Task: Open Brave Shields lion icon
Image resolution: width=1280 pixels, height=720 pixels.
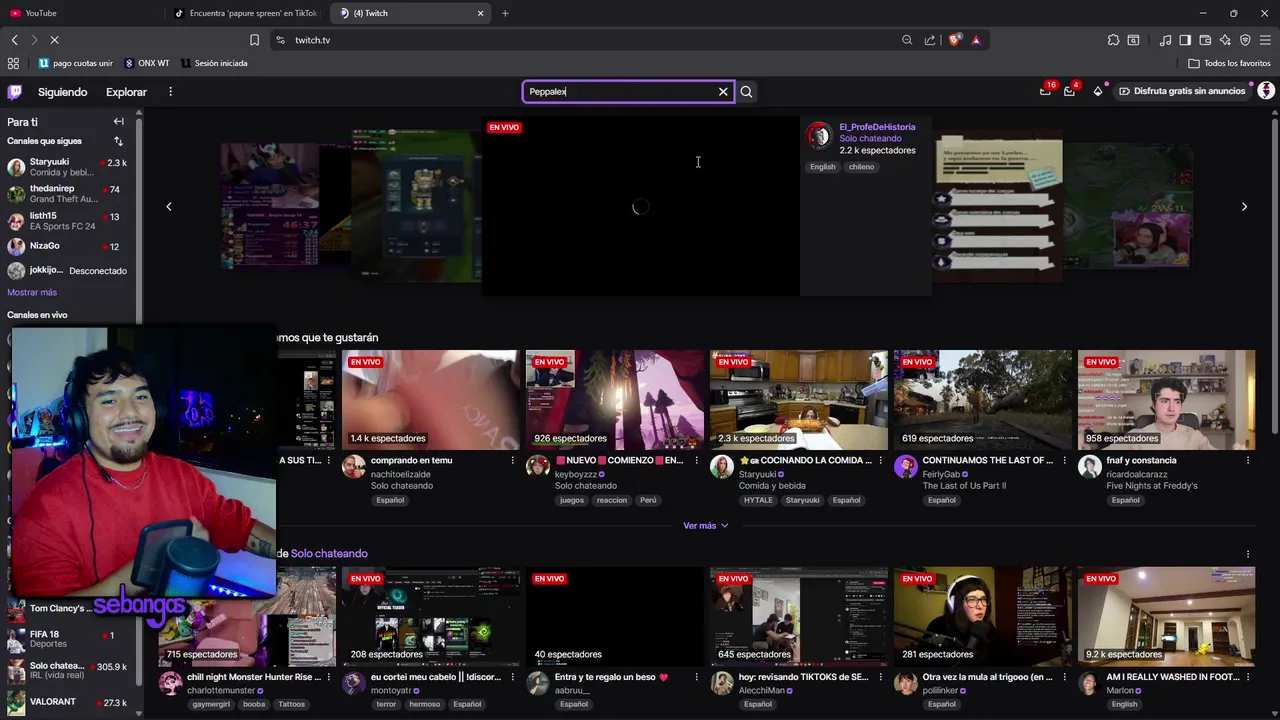Action: 954,40
